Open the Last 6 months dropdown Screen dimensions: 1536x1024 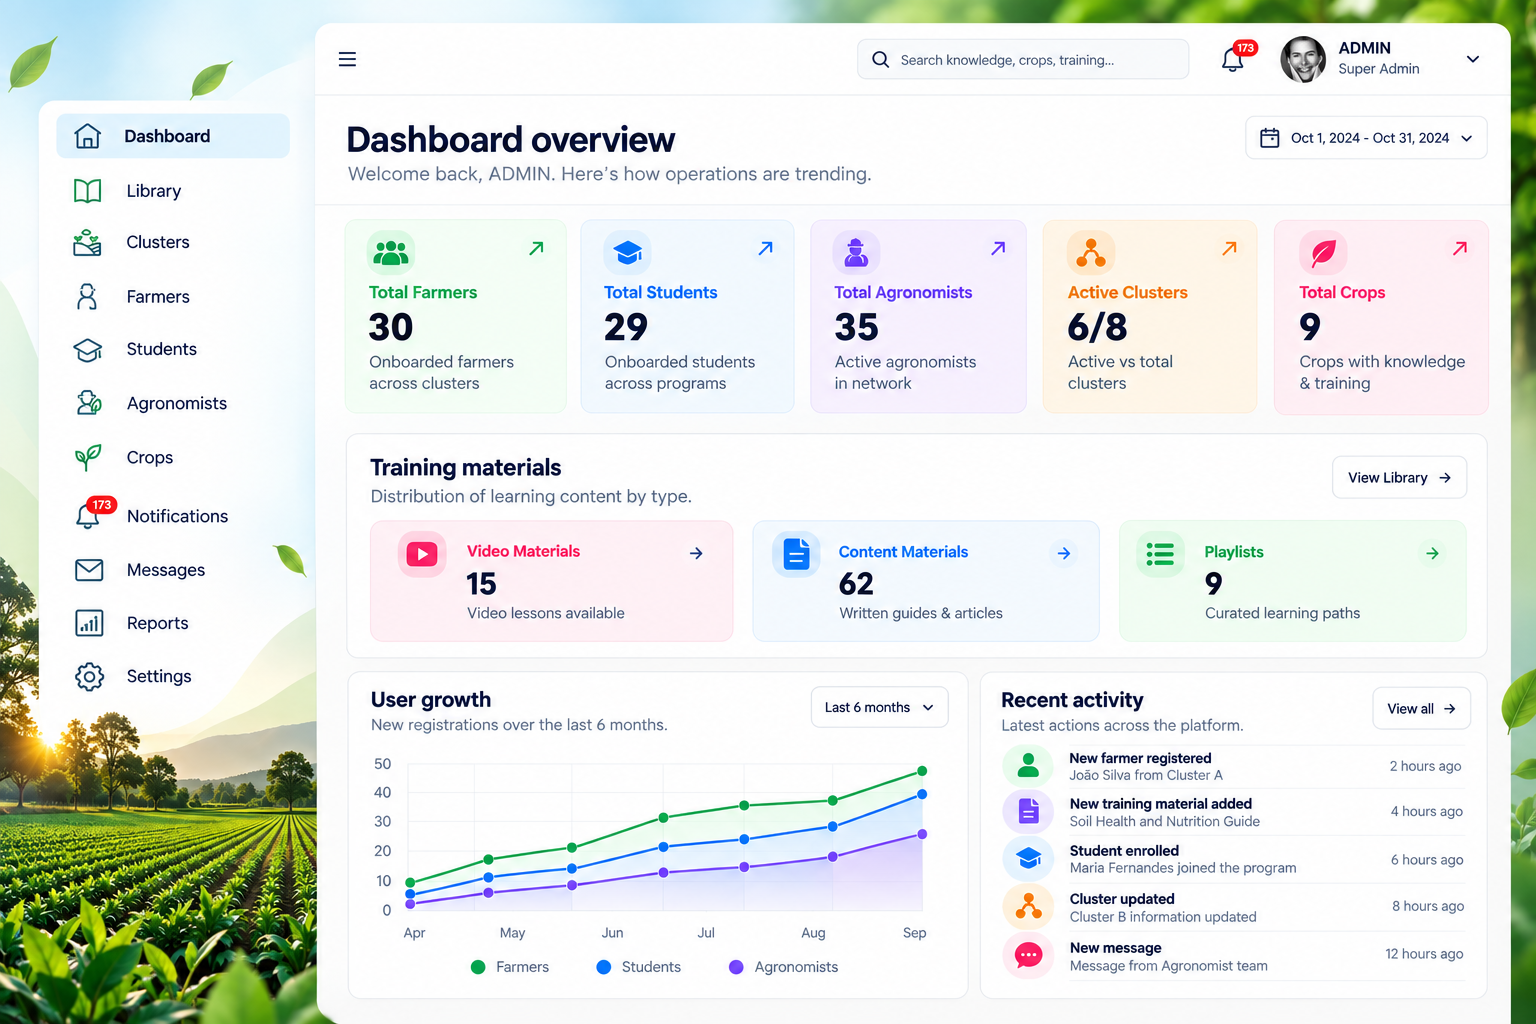[879, 707]
